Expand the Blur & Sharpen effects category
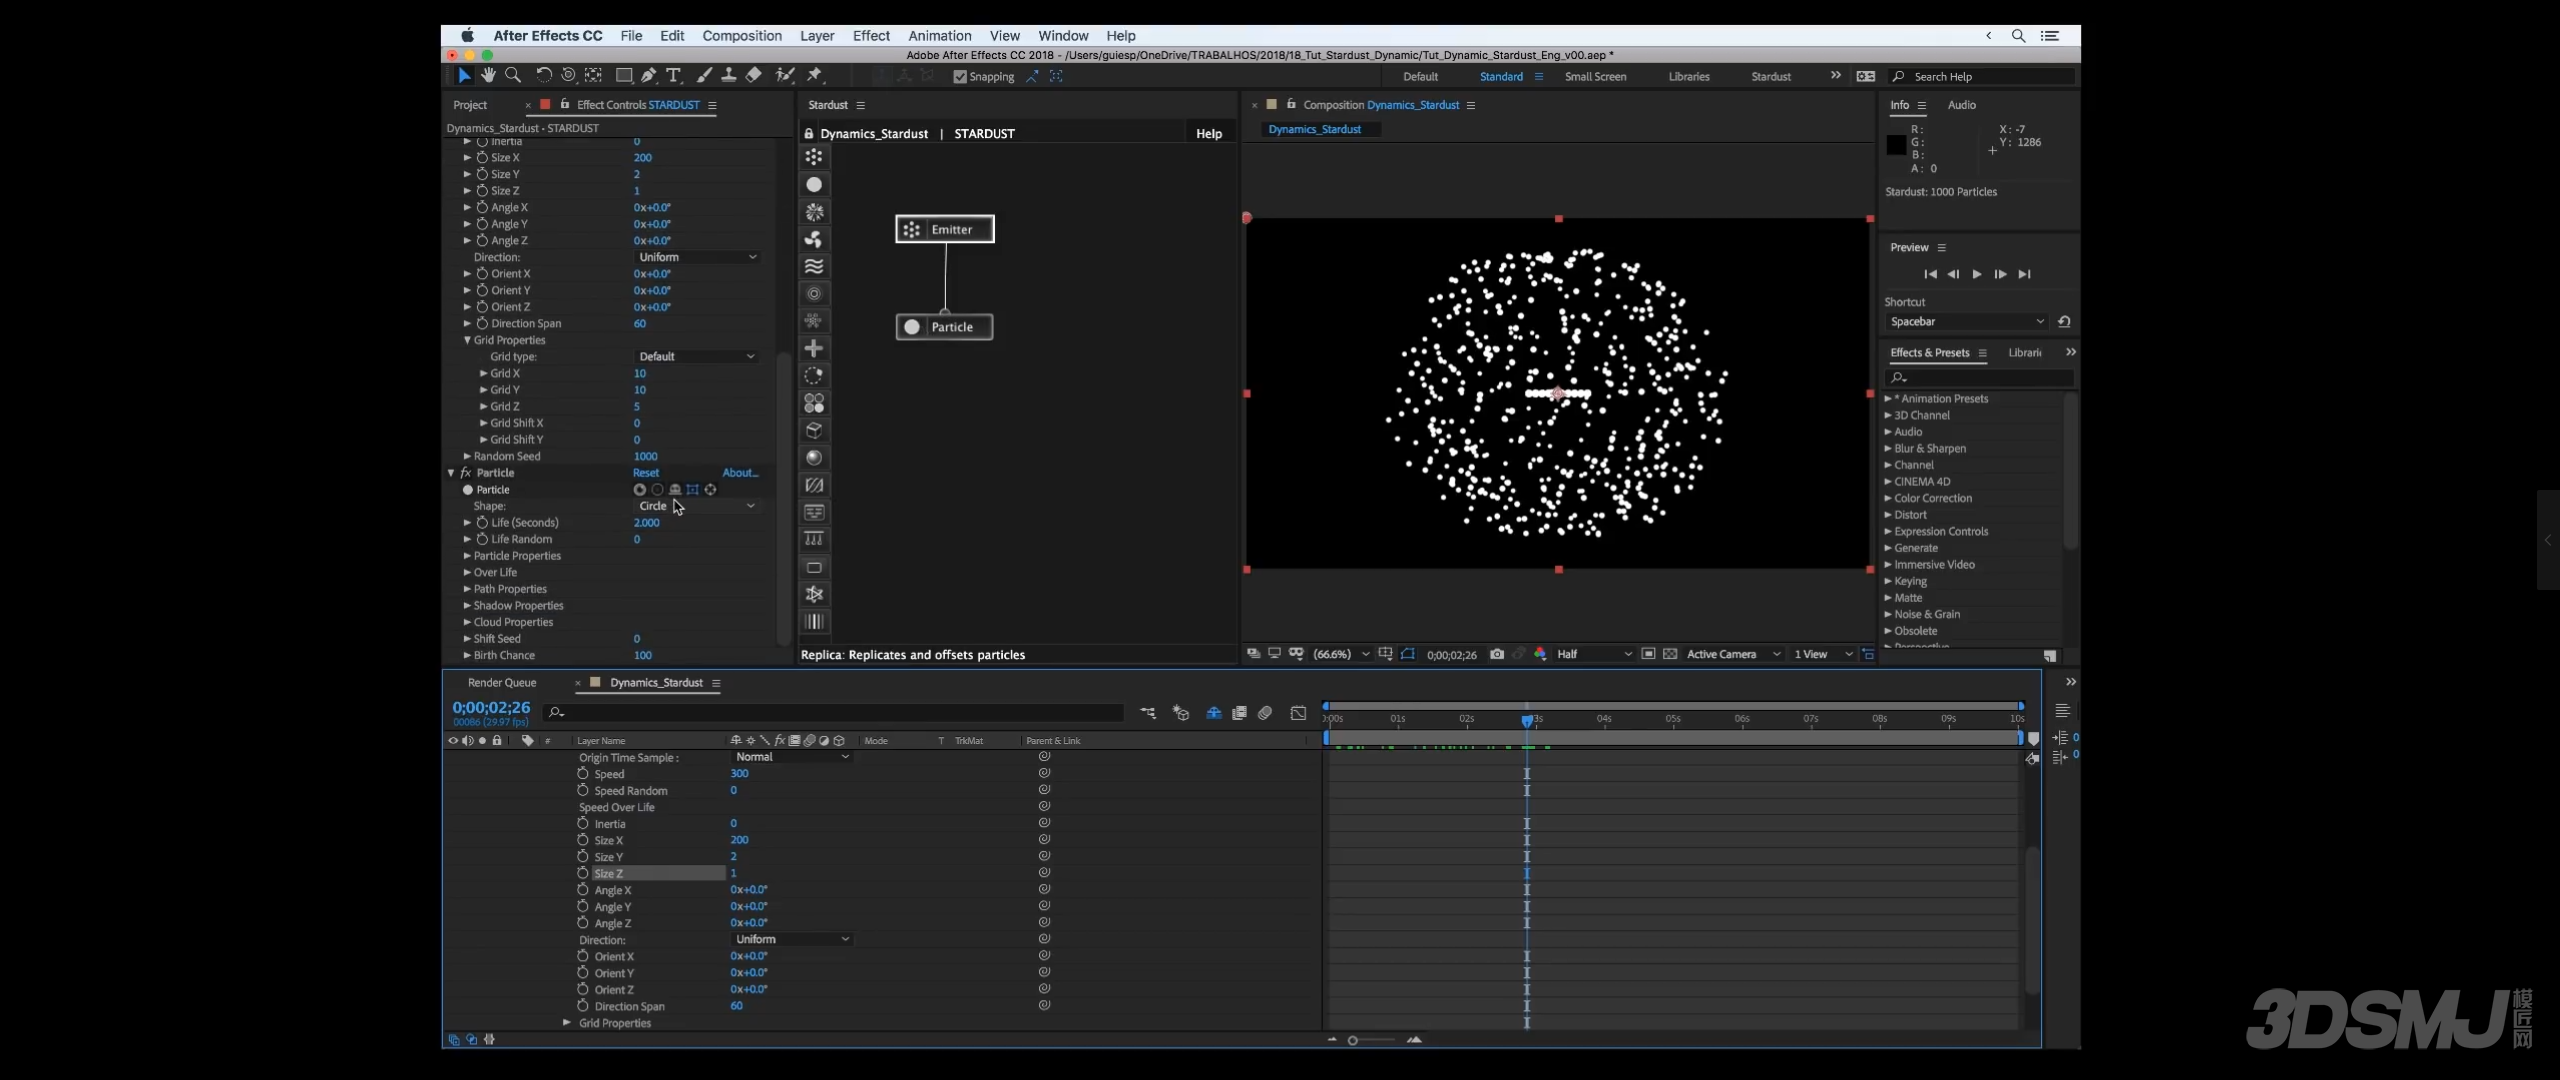The width and height of the screenshot is (2560, 1080). click(1888, 448)
